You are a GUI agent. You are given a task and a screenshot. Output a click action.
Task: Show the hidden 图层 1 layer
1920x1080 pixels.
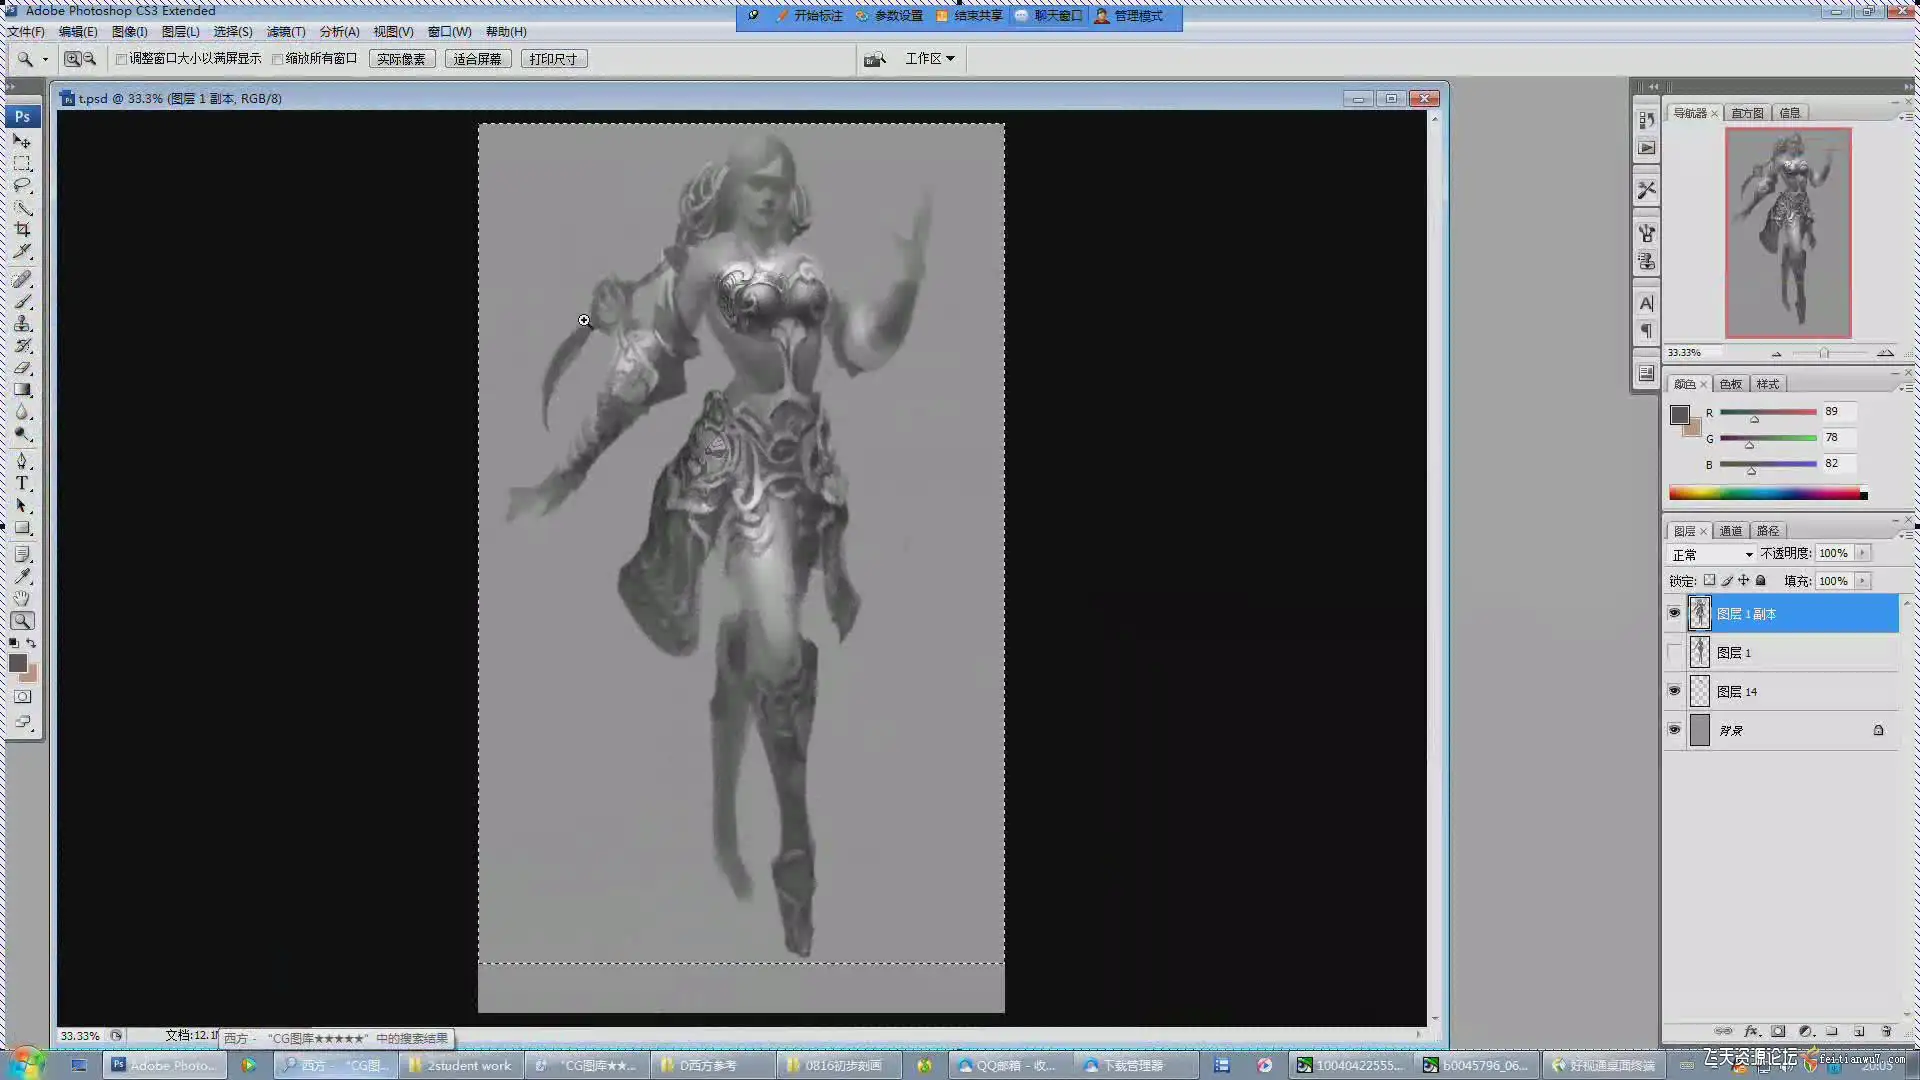1674,653
